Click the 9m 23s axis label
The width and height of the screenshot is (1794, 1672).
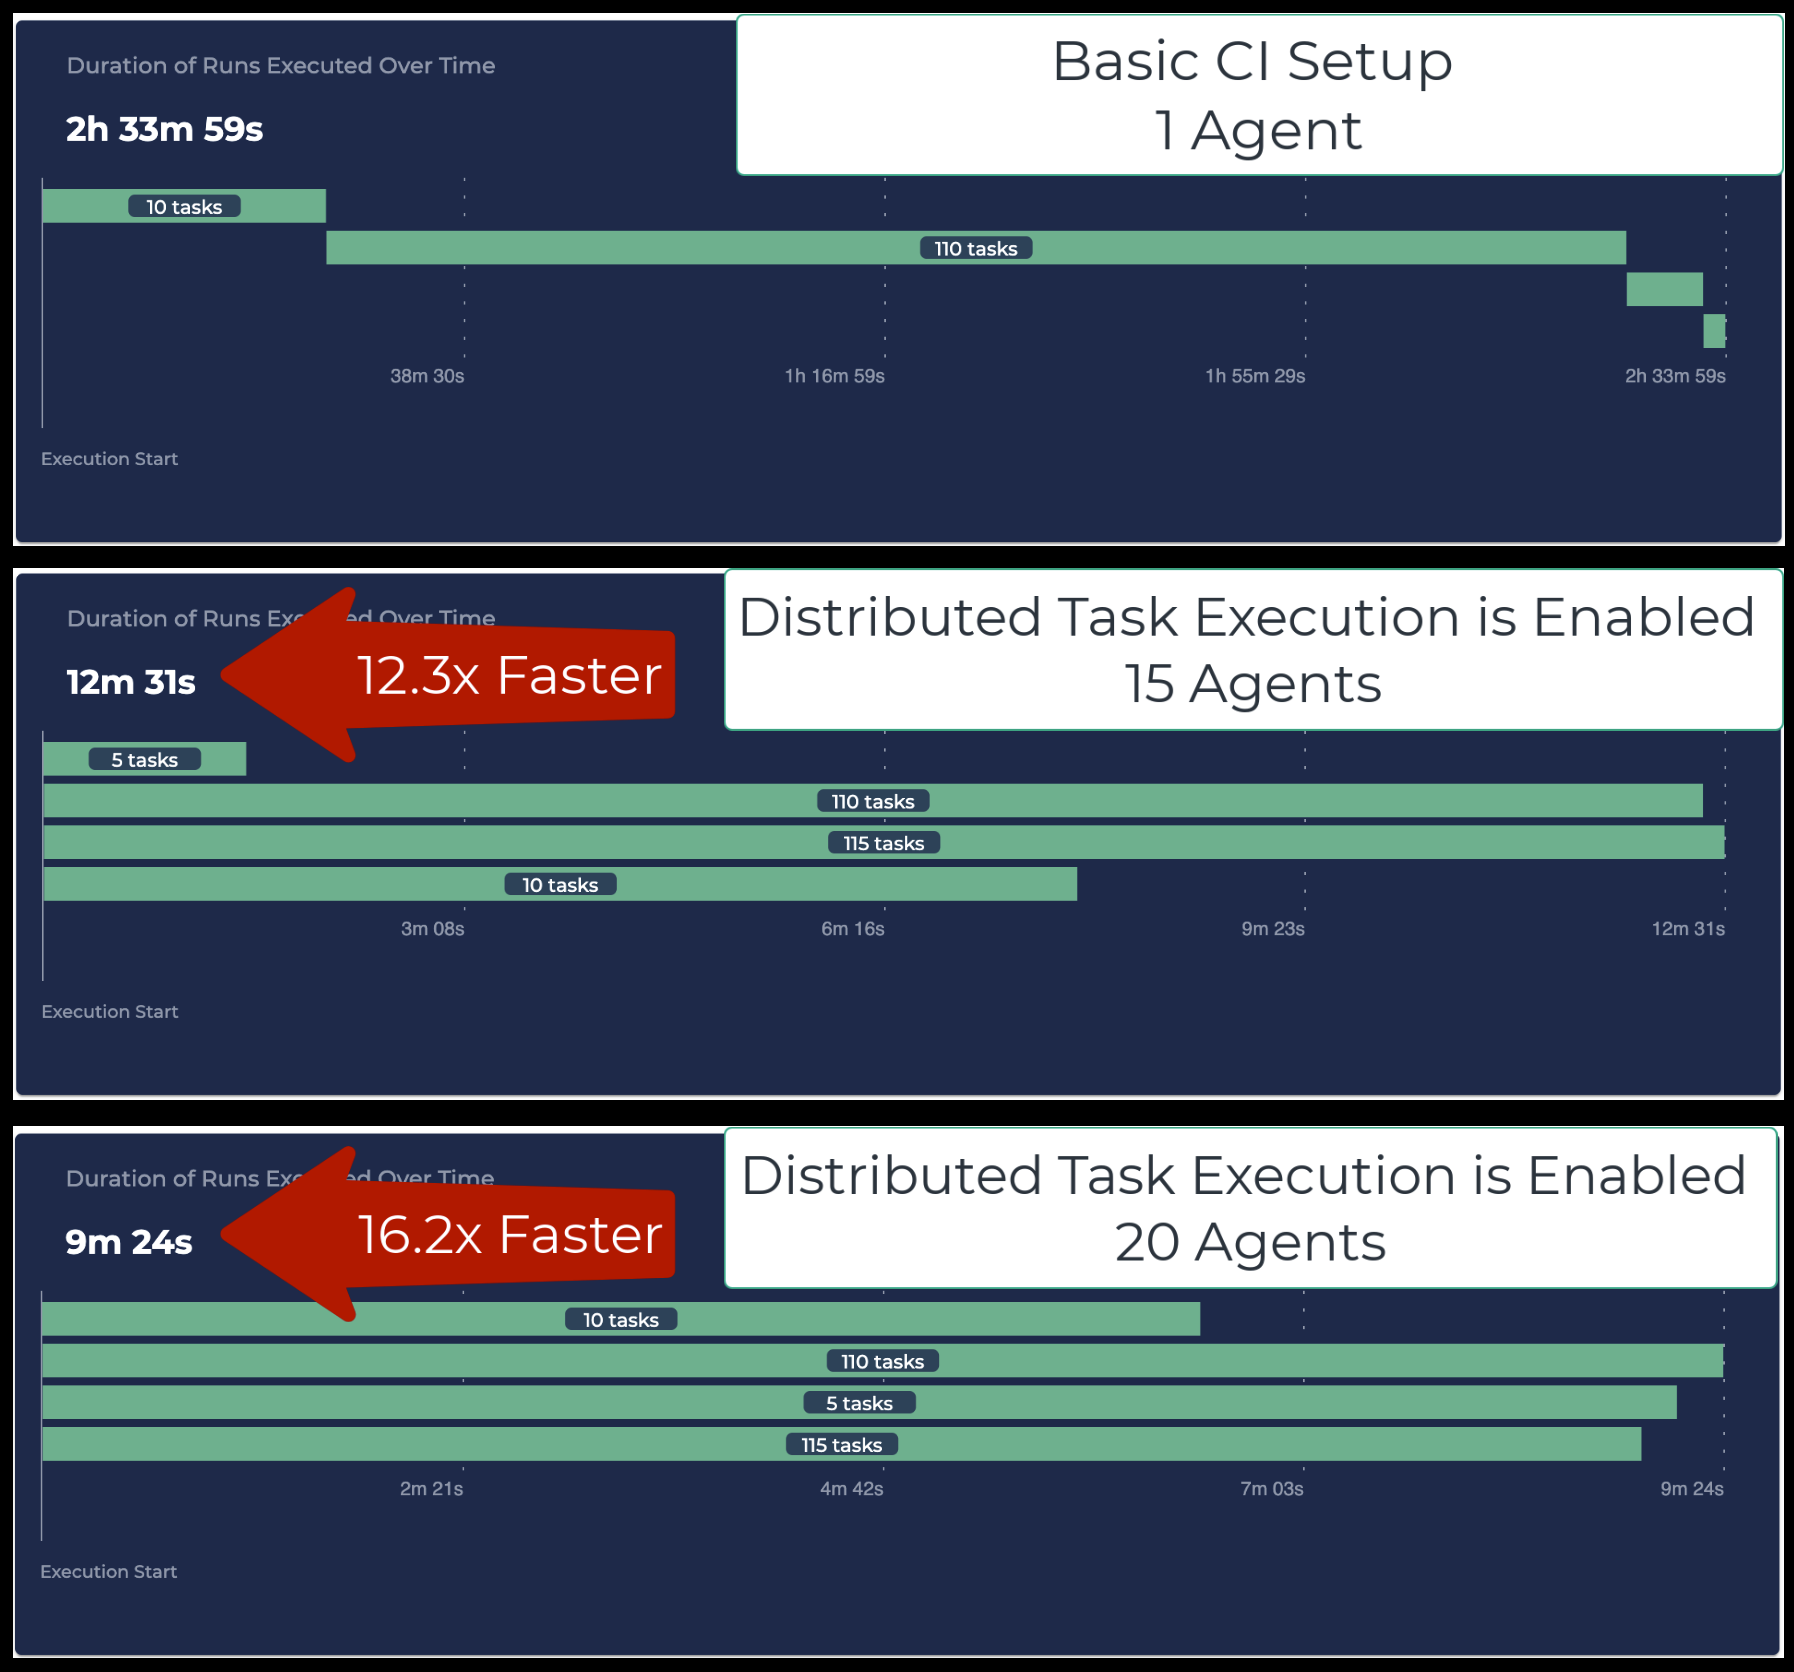tap(1272, 929)
